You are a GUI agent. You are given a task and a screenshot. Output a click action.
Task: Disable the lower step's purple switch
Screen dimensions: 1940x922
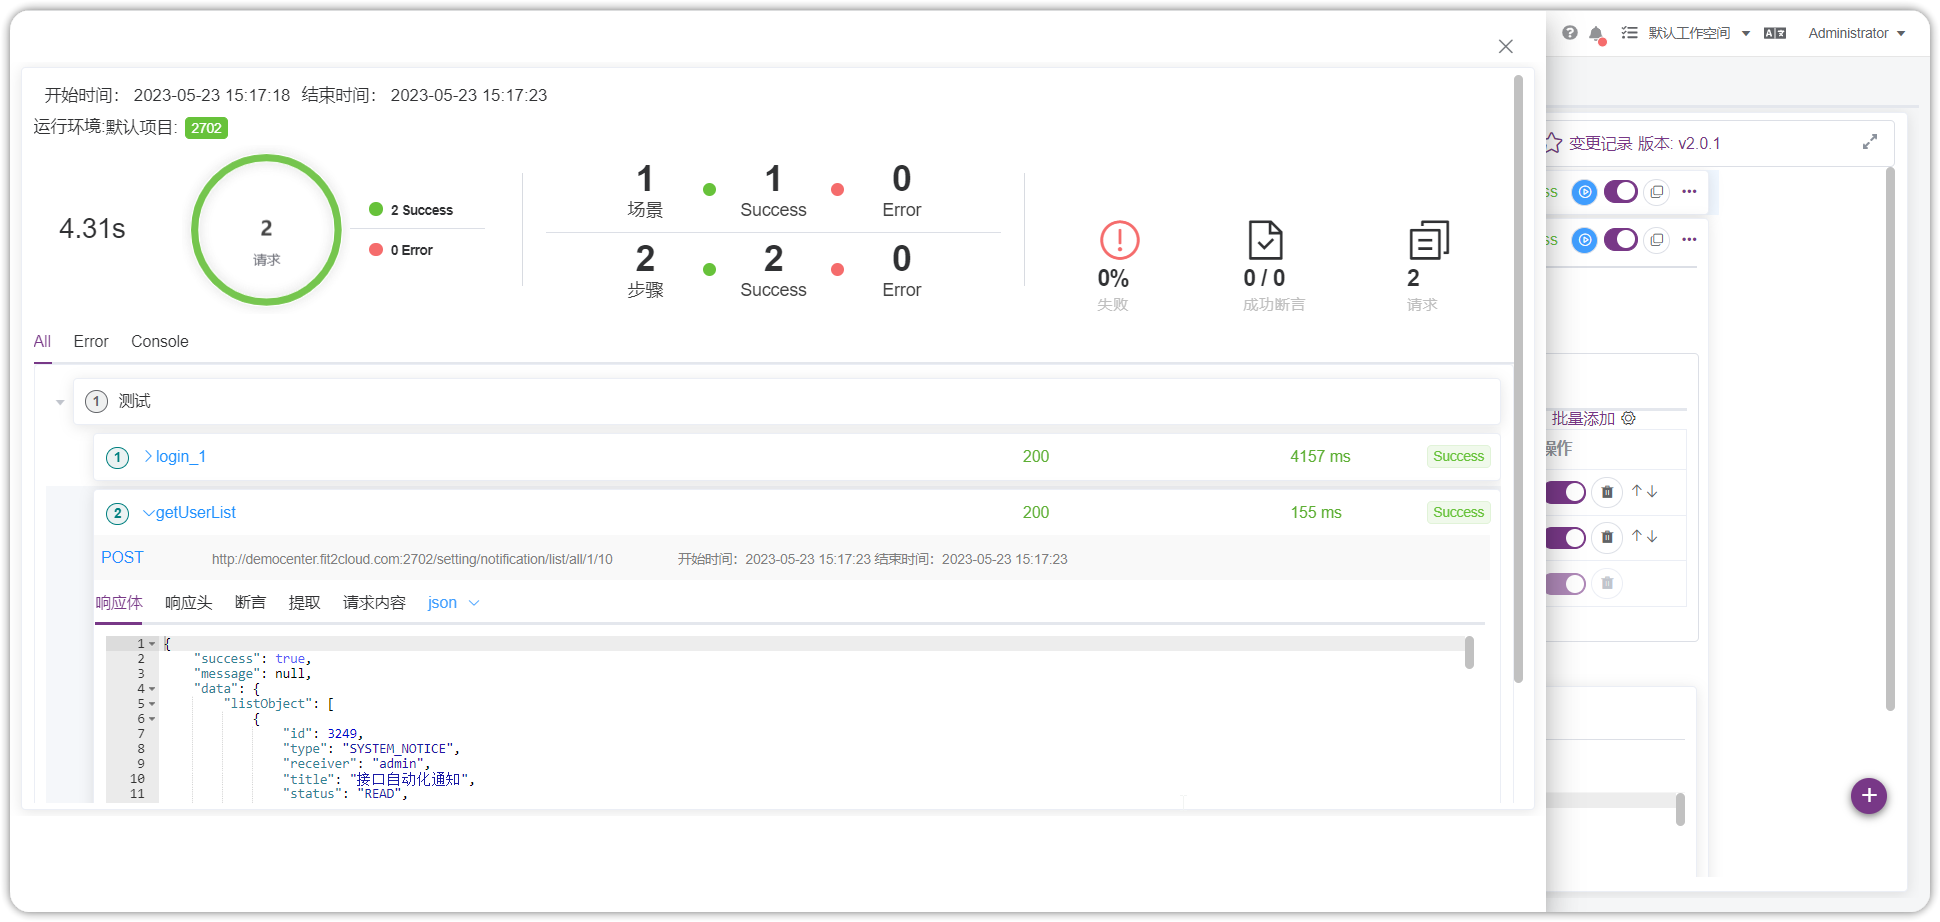coord(1621,240)
